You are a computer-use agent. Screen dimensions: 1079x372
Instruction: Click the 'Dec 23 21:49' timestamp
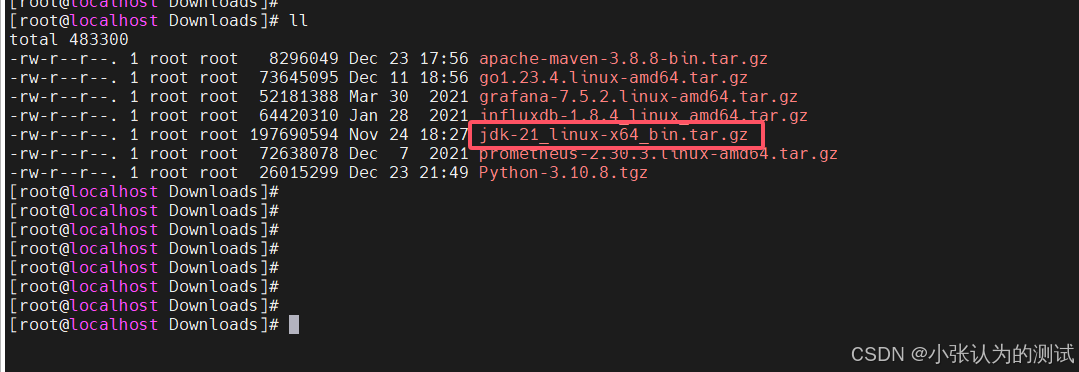click(408, 173)
